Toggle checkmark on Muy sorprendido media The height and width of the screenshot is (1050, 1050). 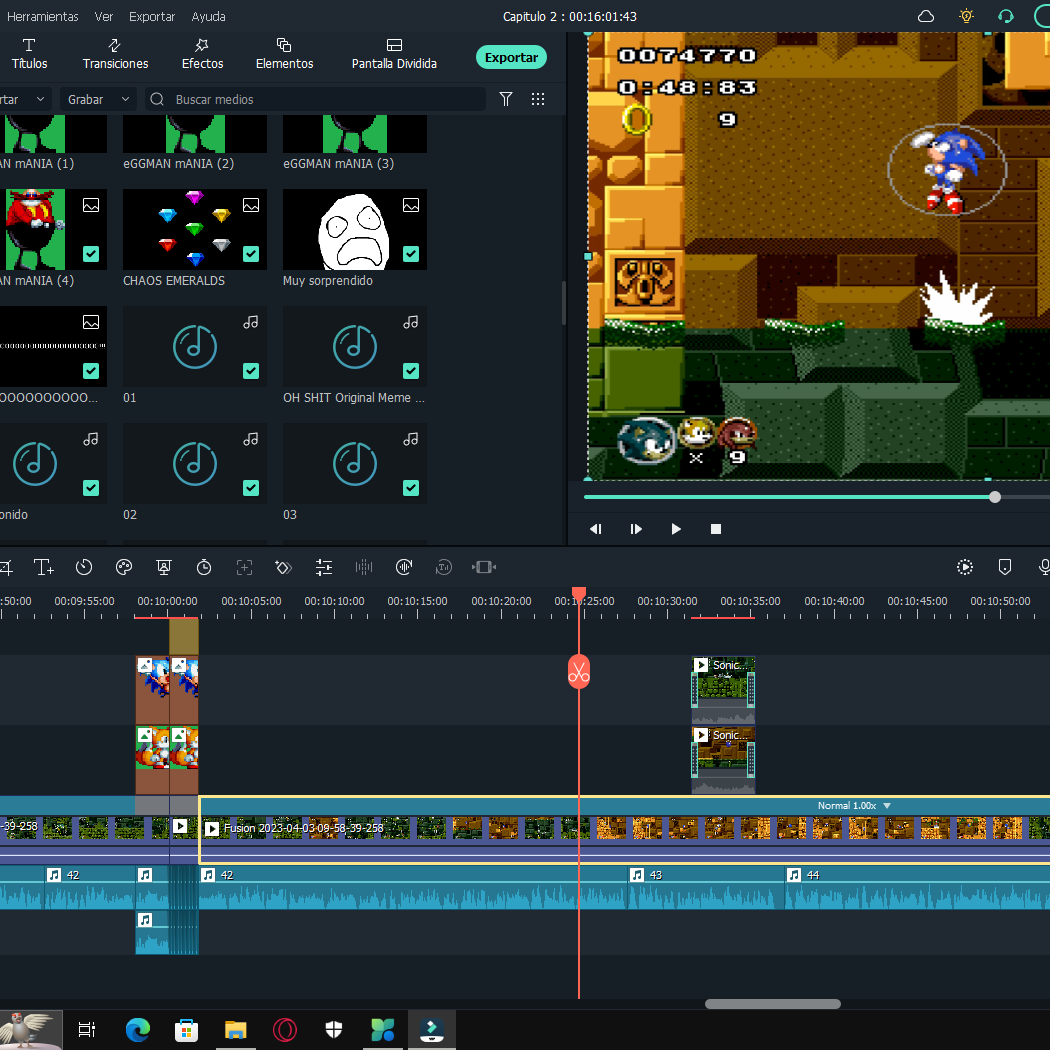click(x=411, y=254)
